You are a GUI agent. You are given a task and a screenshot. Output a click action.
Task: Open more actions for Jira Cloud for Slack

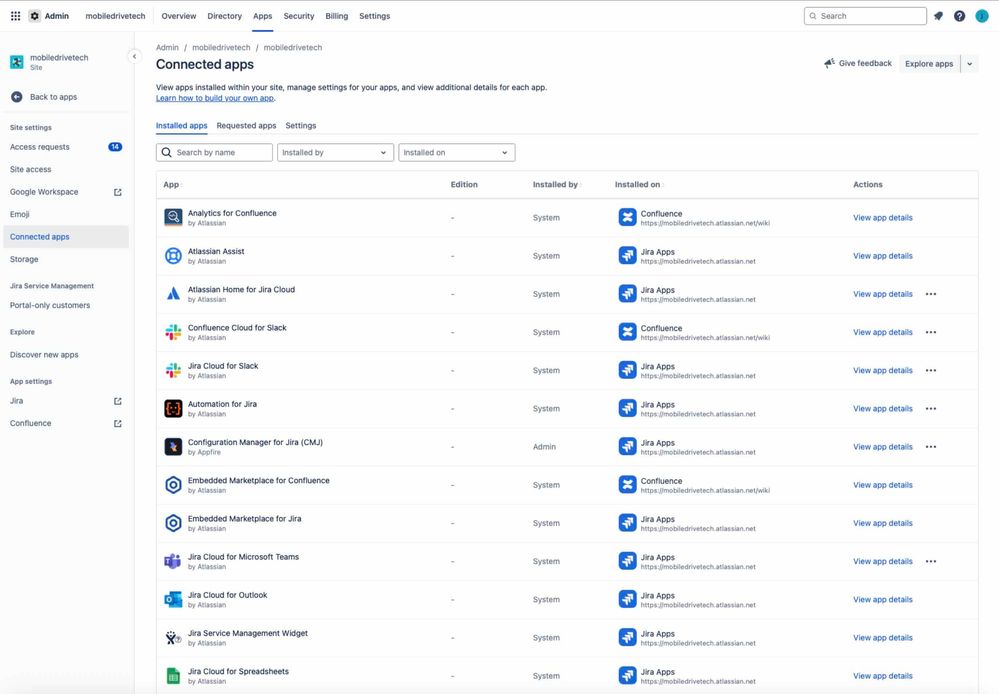(931, 370)
